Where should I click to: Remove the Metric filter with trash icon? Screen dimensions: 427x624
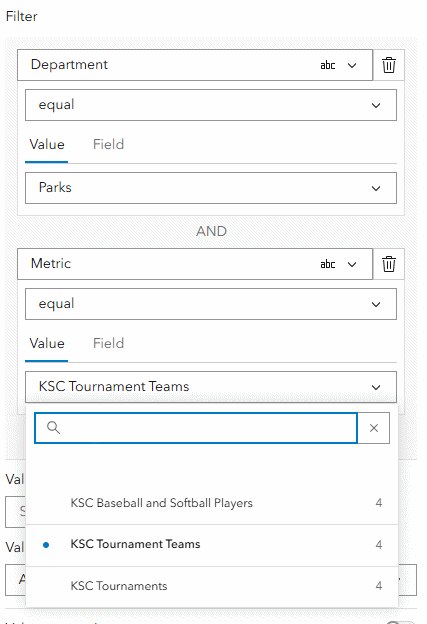389,264
